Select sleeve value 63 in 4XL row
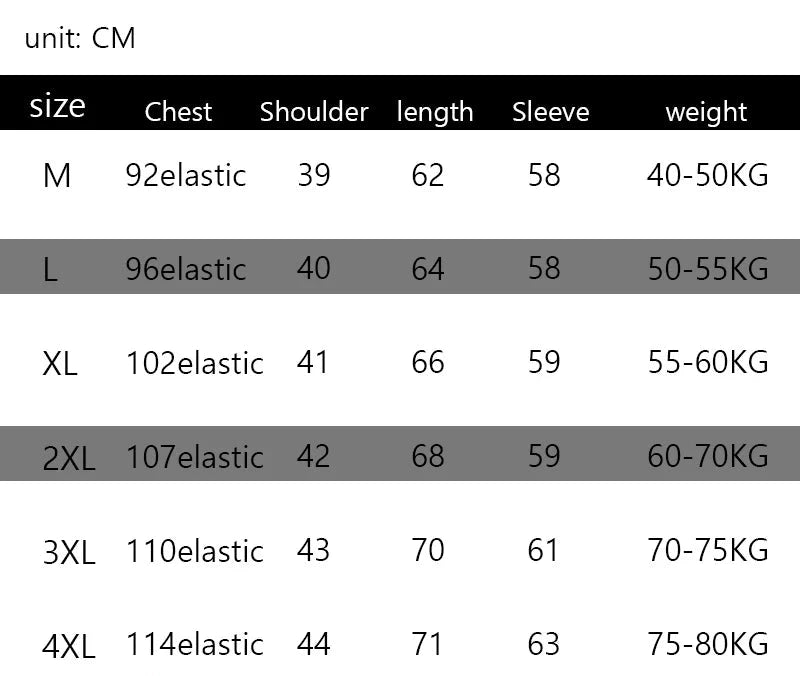 [x=544, y=645]
